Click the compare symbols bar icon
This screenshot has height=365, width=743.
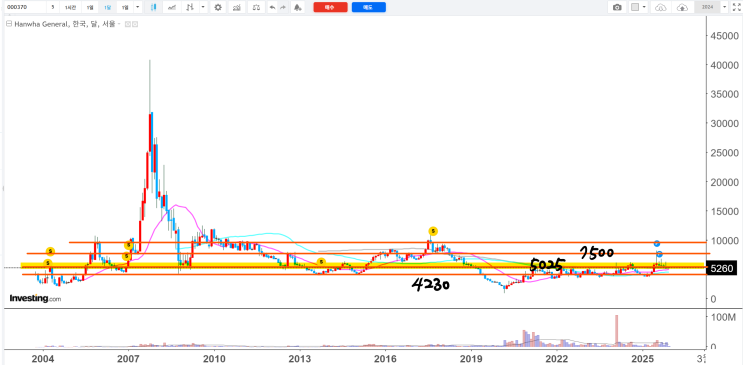(x=190, y=7)
